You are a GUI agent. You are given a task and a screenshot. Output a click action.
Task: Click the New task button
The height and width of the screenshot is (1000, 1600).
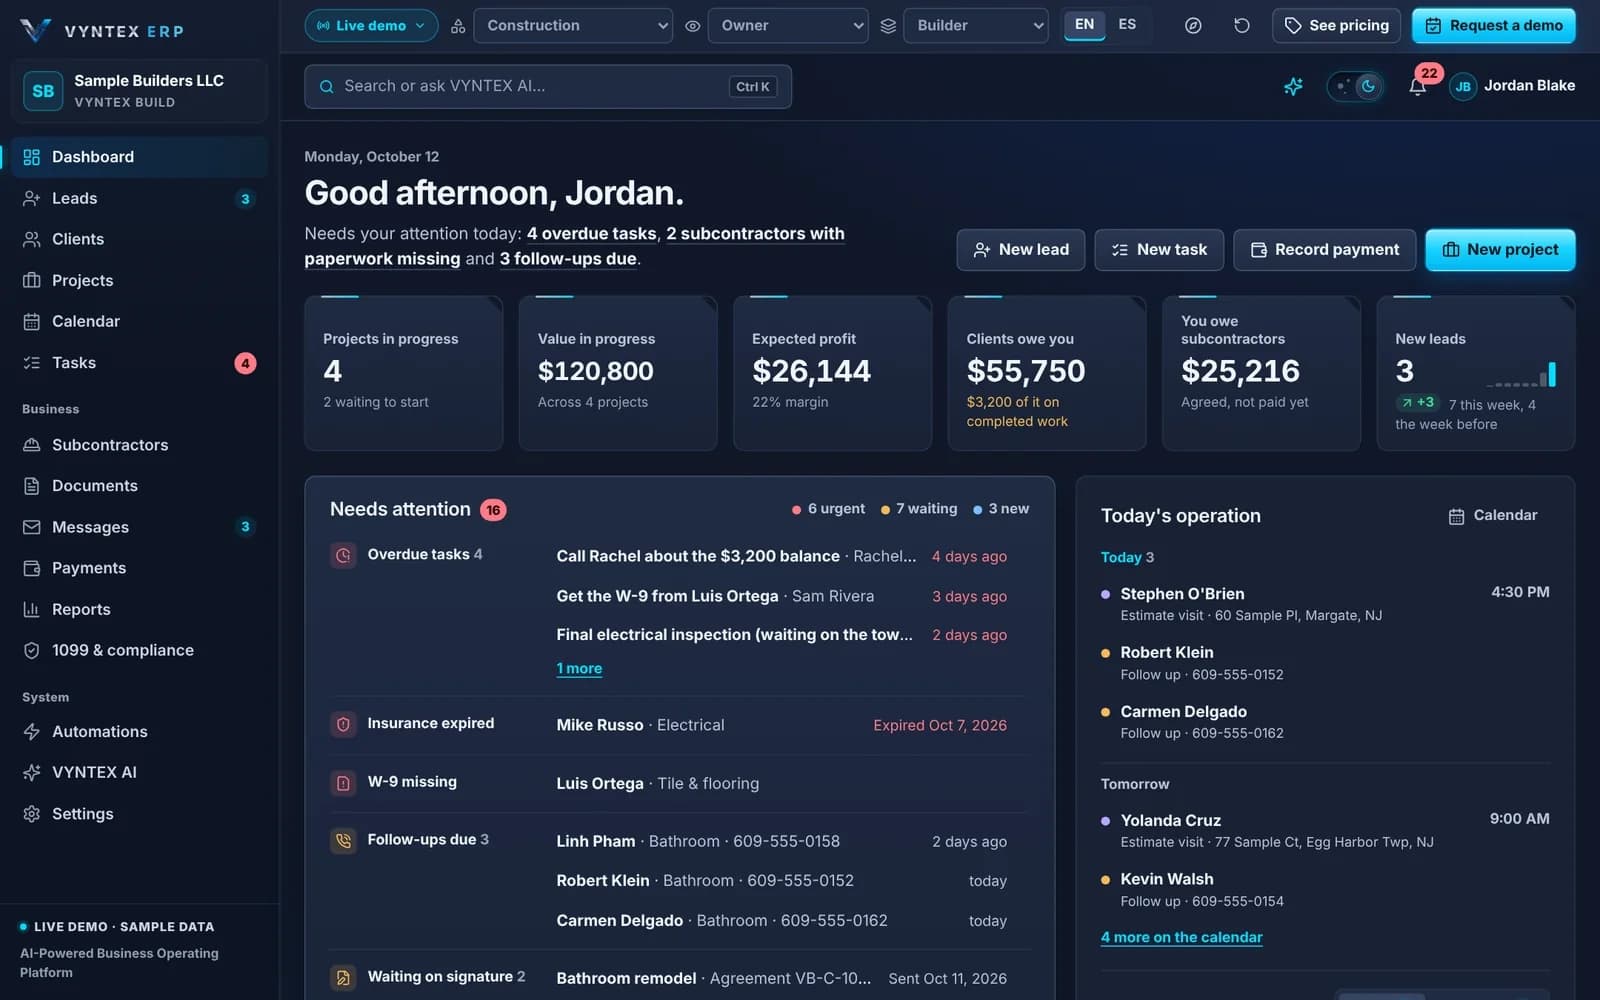click(x=1159, y=250)
